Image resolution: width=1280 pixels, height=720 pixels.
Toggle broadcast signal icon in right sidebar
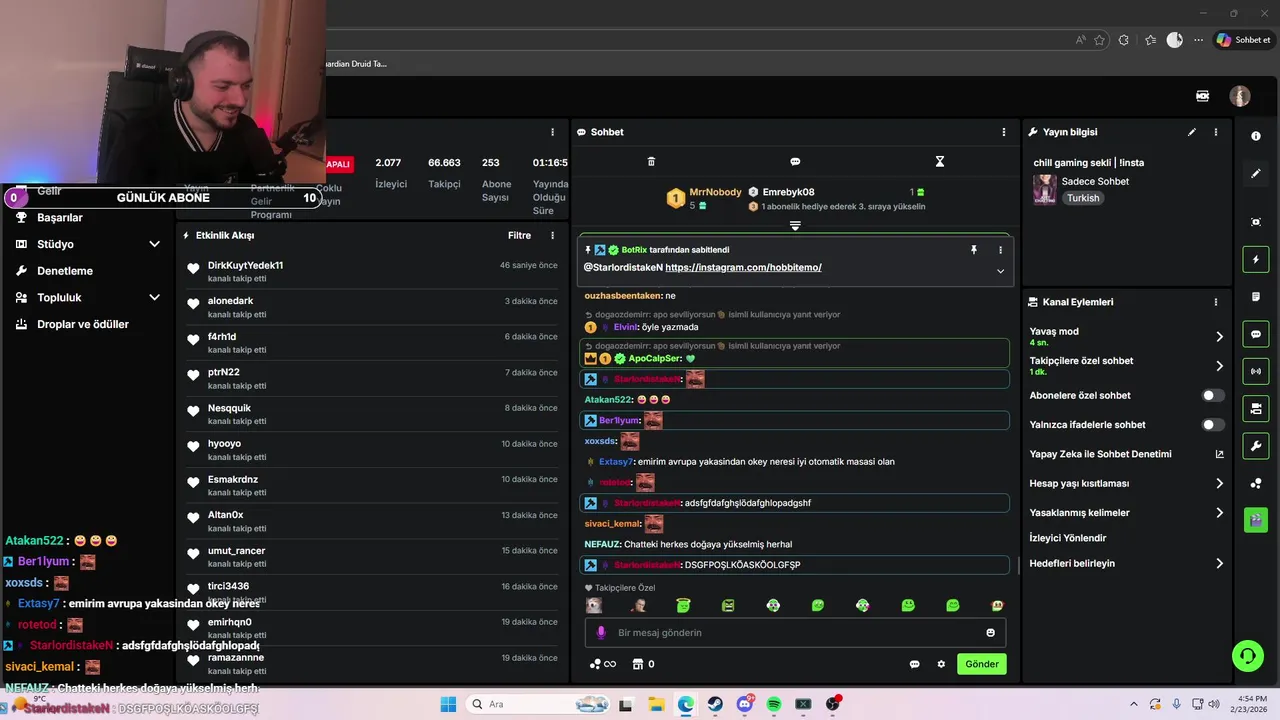click(x=1256, y=371)
